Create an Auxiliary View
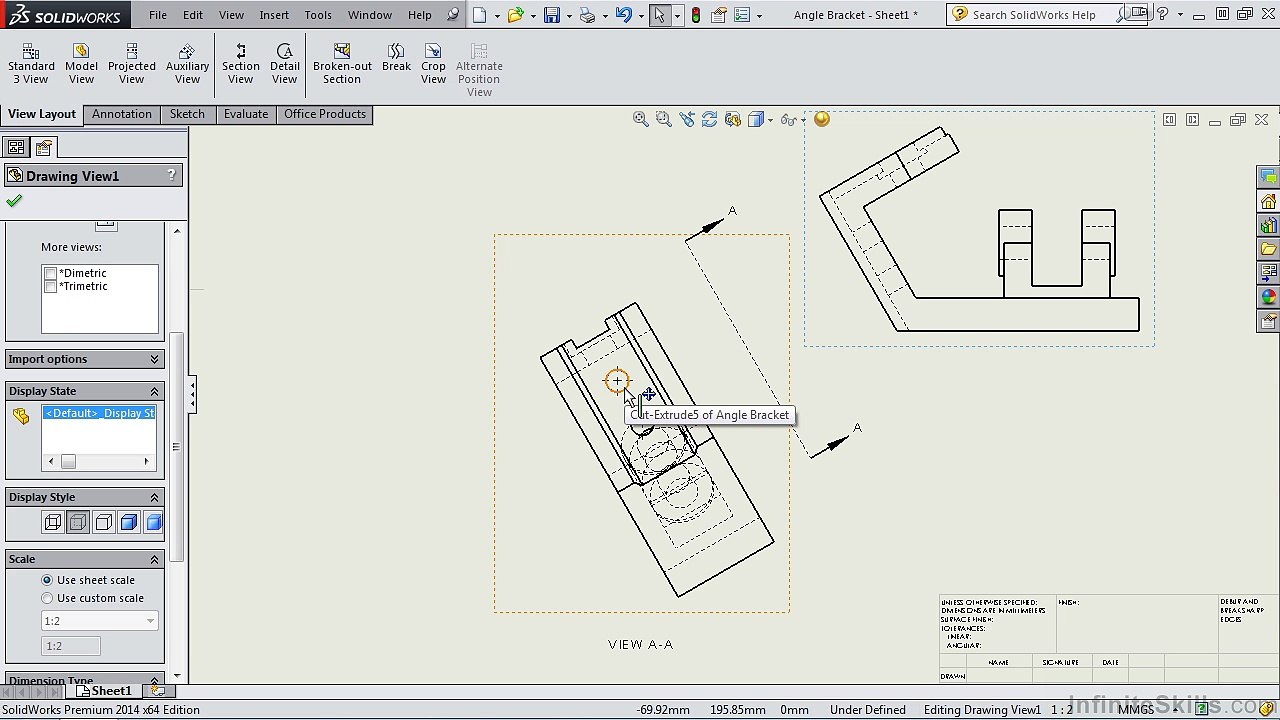This screenshot has width=1280, height=720. (x=187, y=64)
